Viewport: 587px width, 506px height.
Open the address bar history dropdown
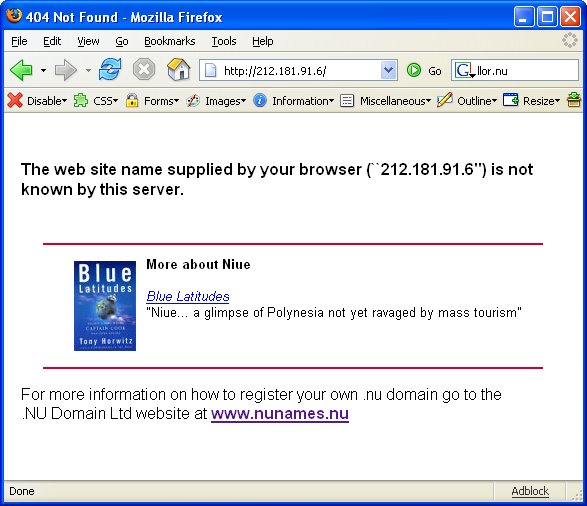(389, 70)
